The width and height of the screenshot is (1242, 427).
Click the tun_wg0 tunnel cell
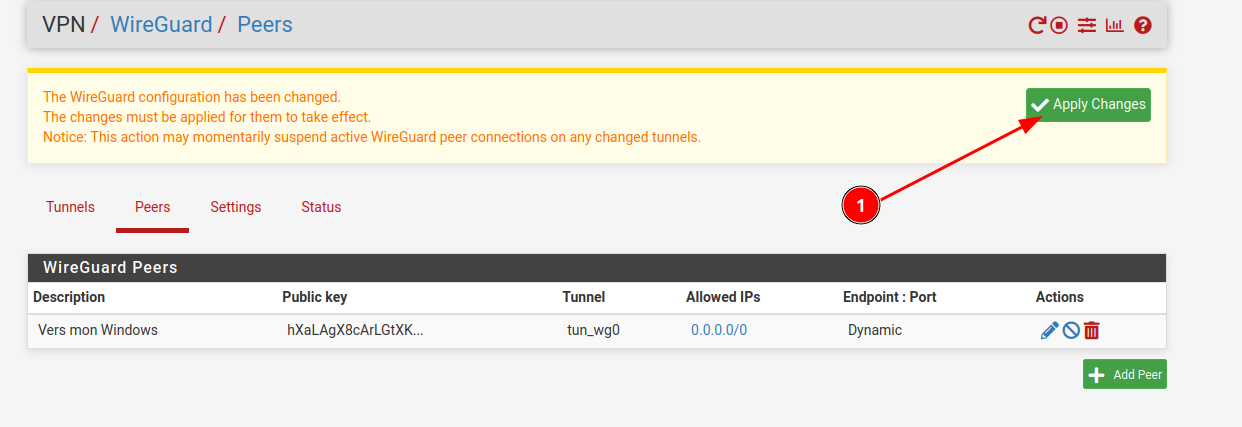pyautogui.click(x=593, y=330)
